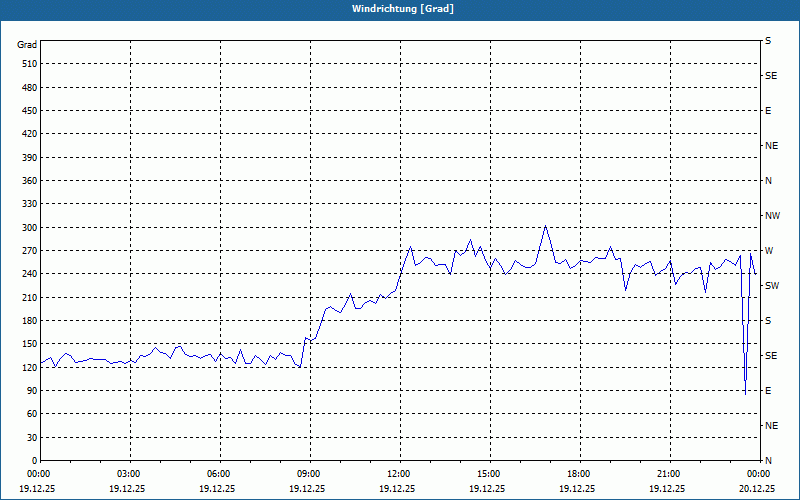This screenshot has height=500, width=800.
Task: Click the 18:00 time axis label
Action: pyautogui.click(x=580, y=473)
